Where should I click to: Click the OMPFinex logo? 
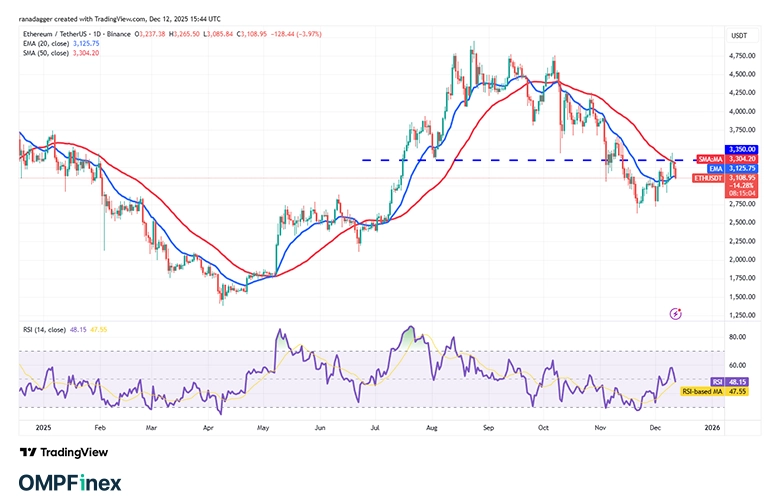70,483
